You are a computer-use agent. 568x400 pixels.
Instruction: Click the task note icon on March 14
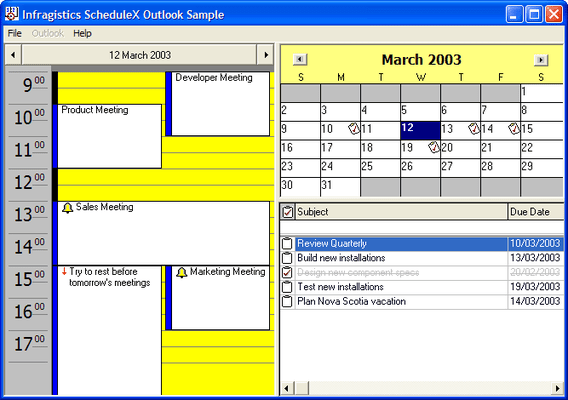(514, 129)
